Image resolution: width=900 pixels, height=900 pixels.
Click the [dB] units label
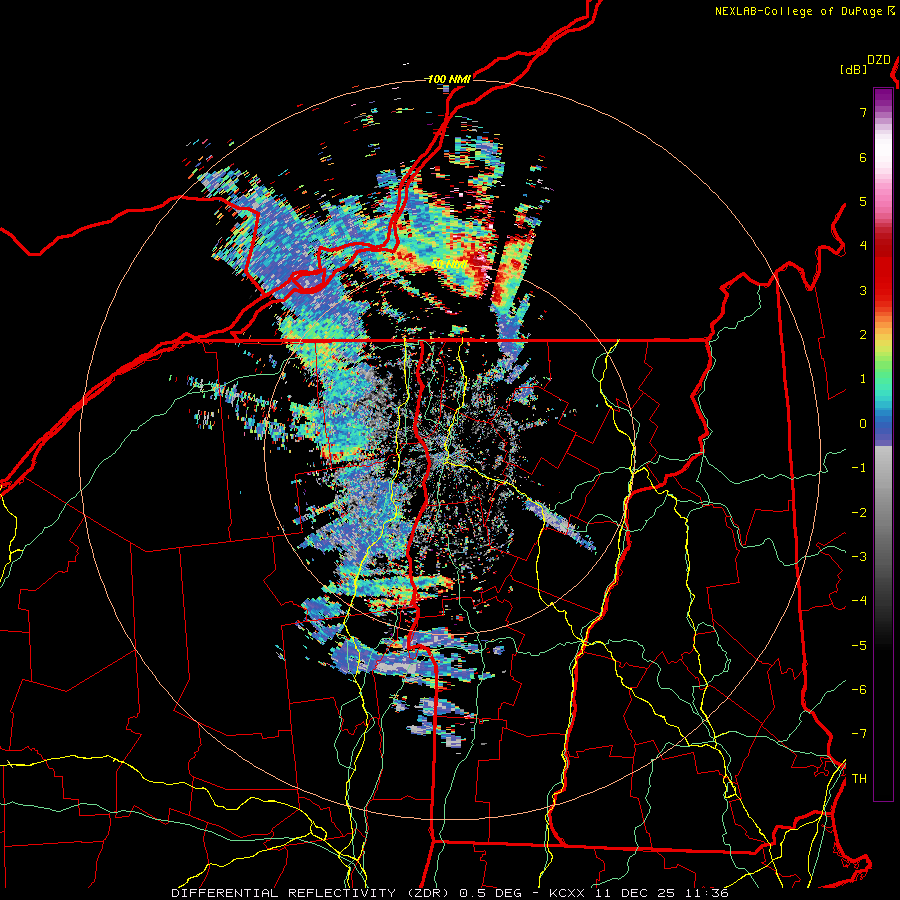[x=854, y=70]
